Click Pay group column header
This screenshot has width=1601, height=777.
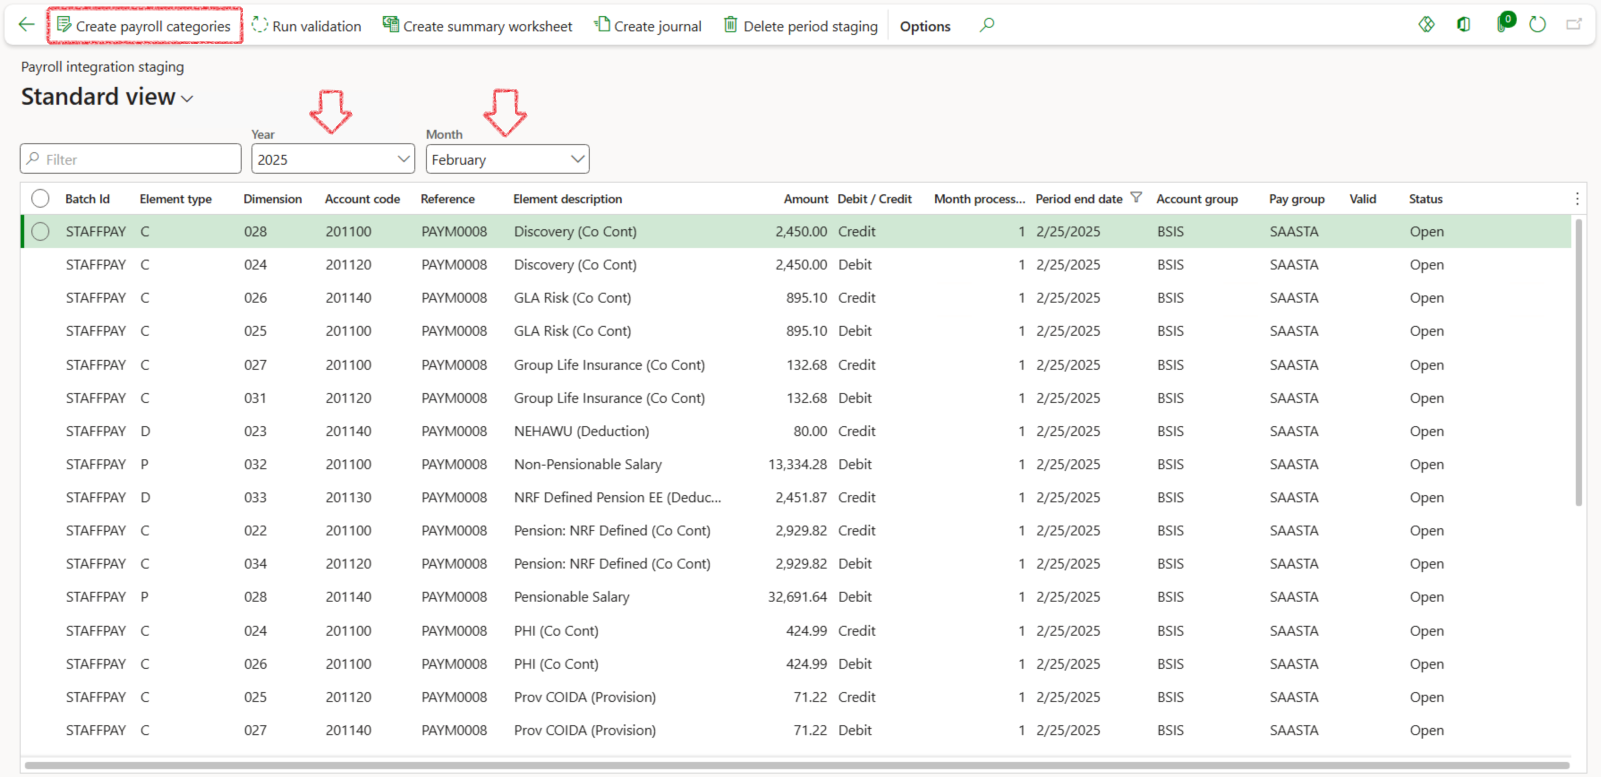(1297, 199)
